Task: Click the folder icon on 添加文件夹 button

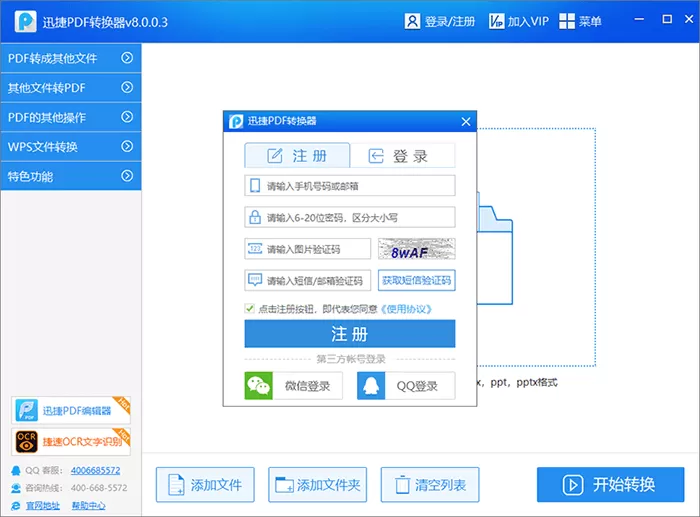Action: click(x=284, y=485)
